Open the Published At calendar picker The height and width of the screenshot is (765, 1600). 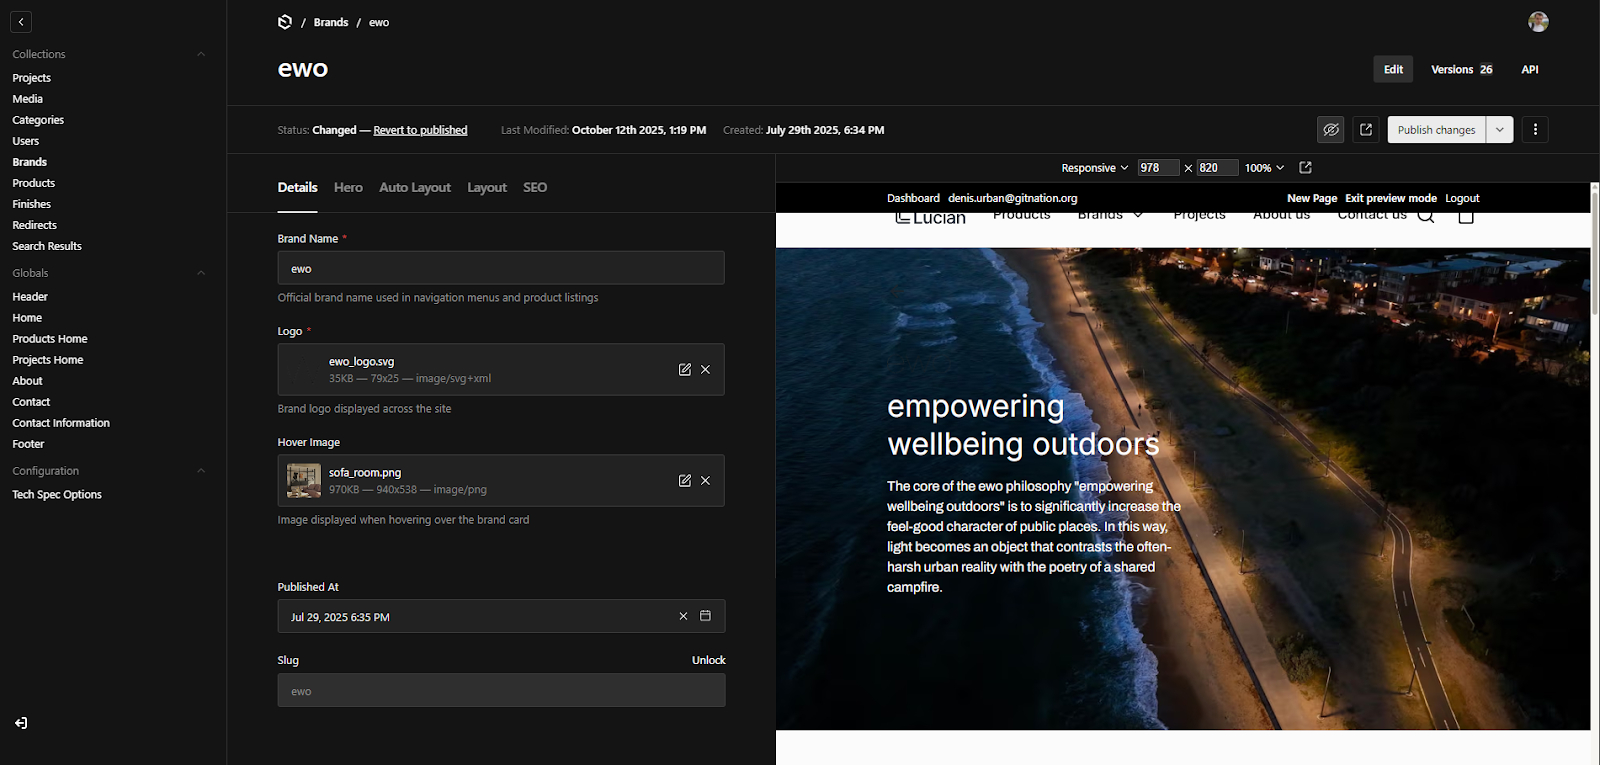click(x=705, y=616)
